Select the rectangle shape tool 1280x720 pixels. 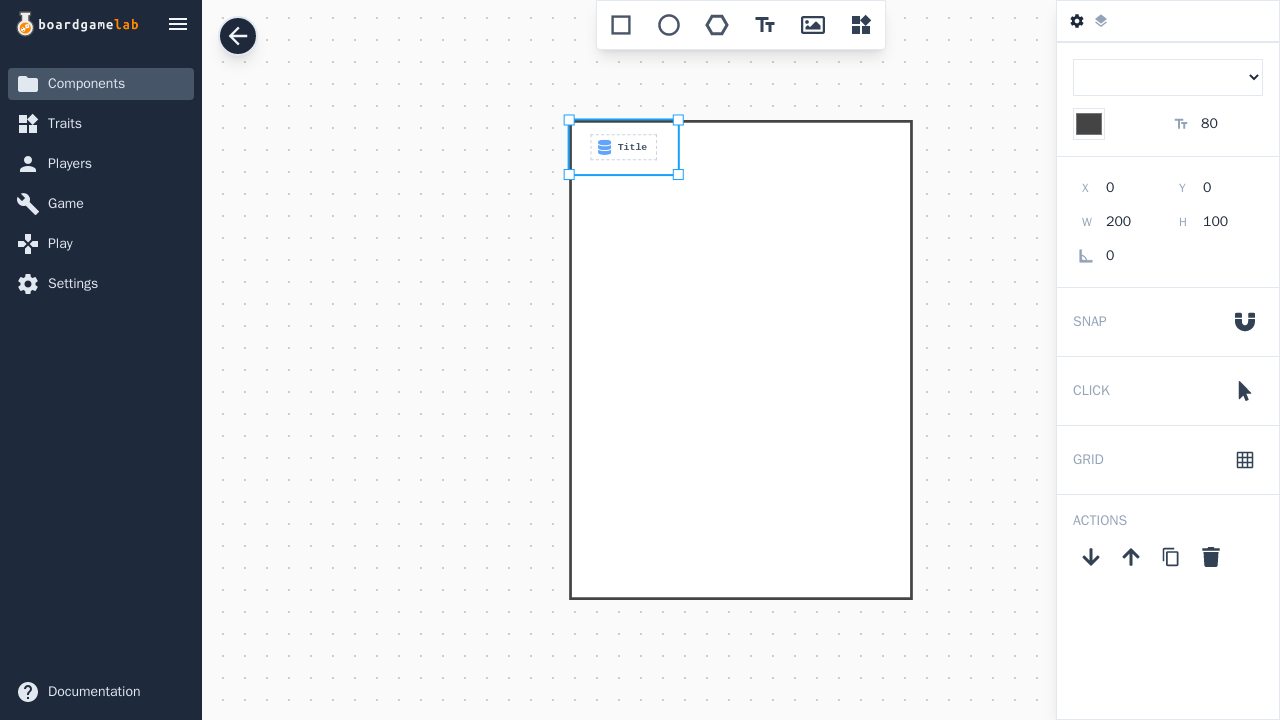(x=621, y=25)
